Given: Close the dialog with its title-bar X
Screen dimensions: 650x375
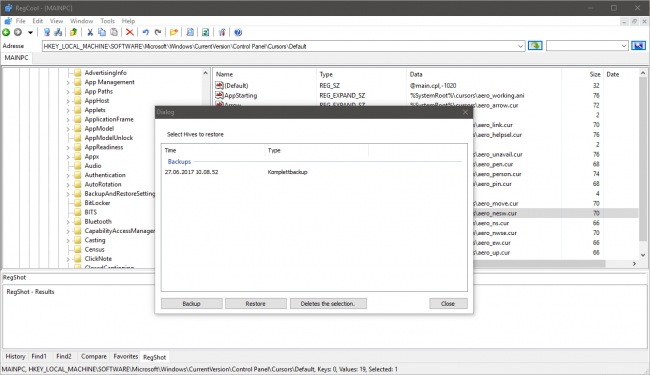Looking at the screenshot, I should (x=465, y=112).
